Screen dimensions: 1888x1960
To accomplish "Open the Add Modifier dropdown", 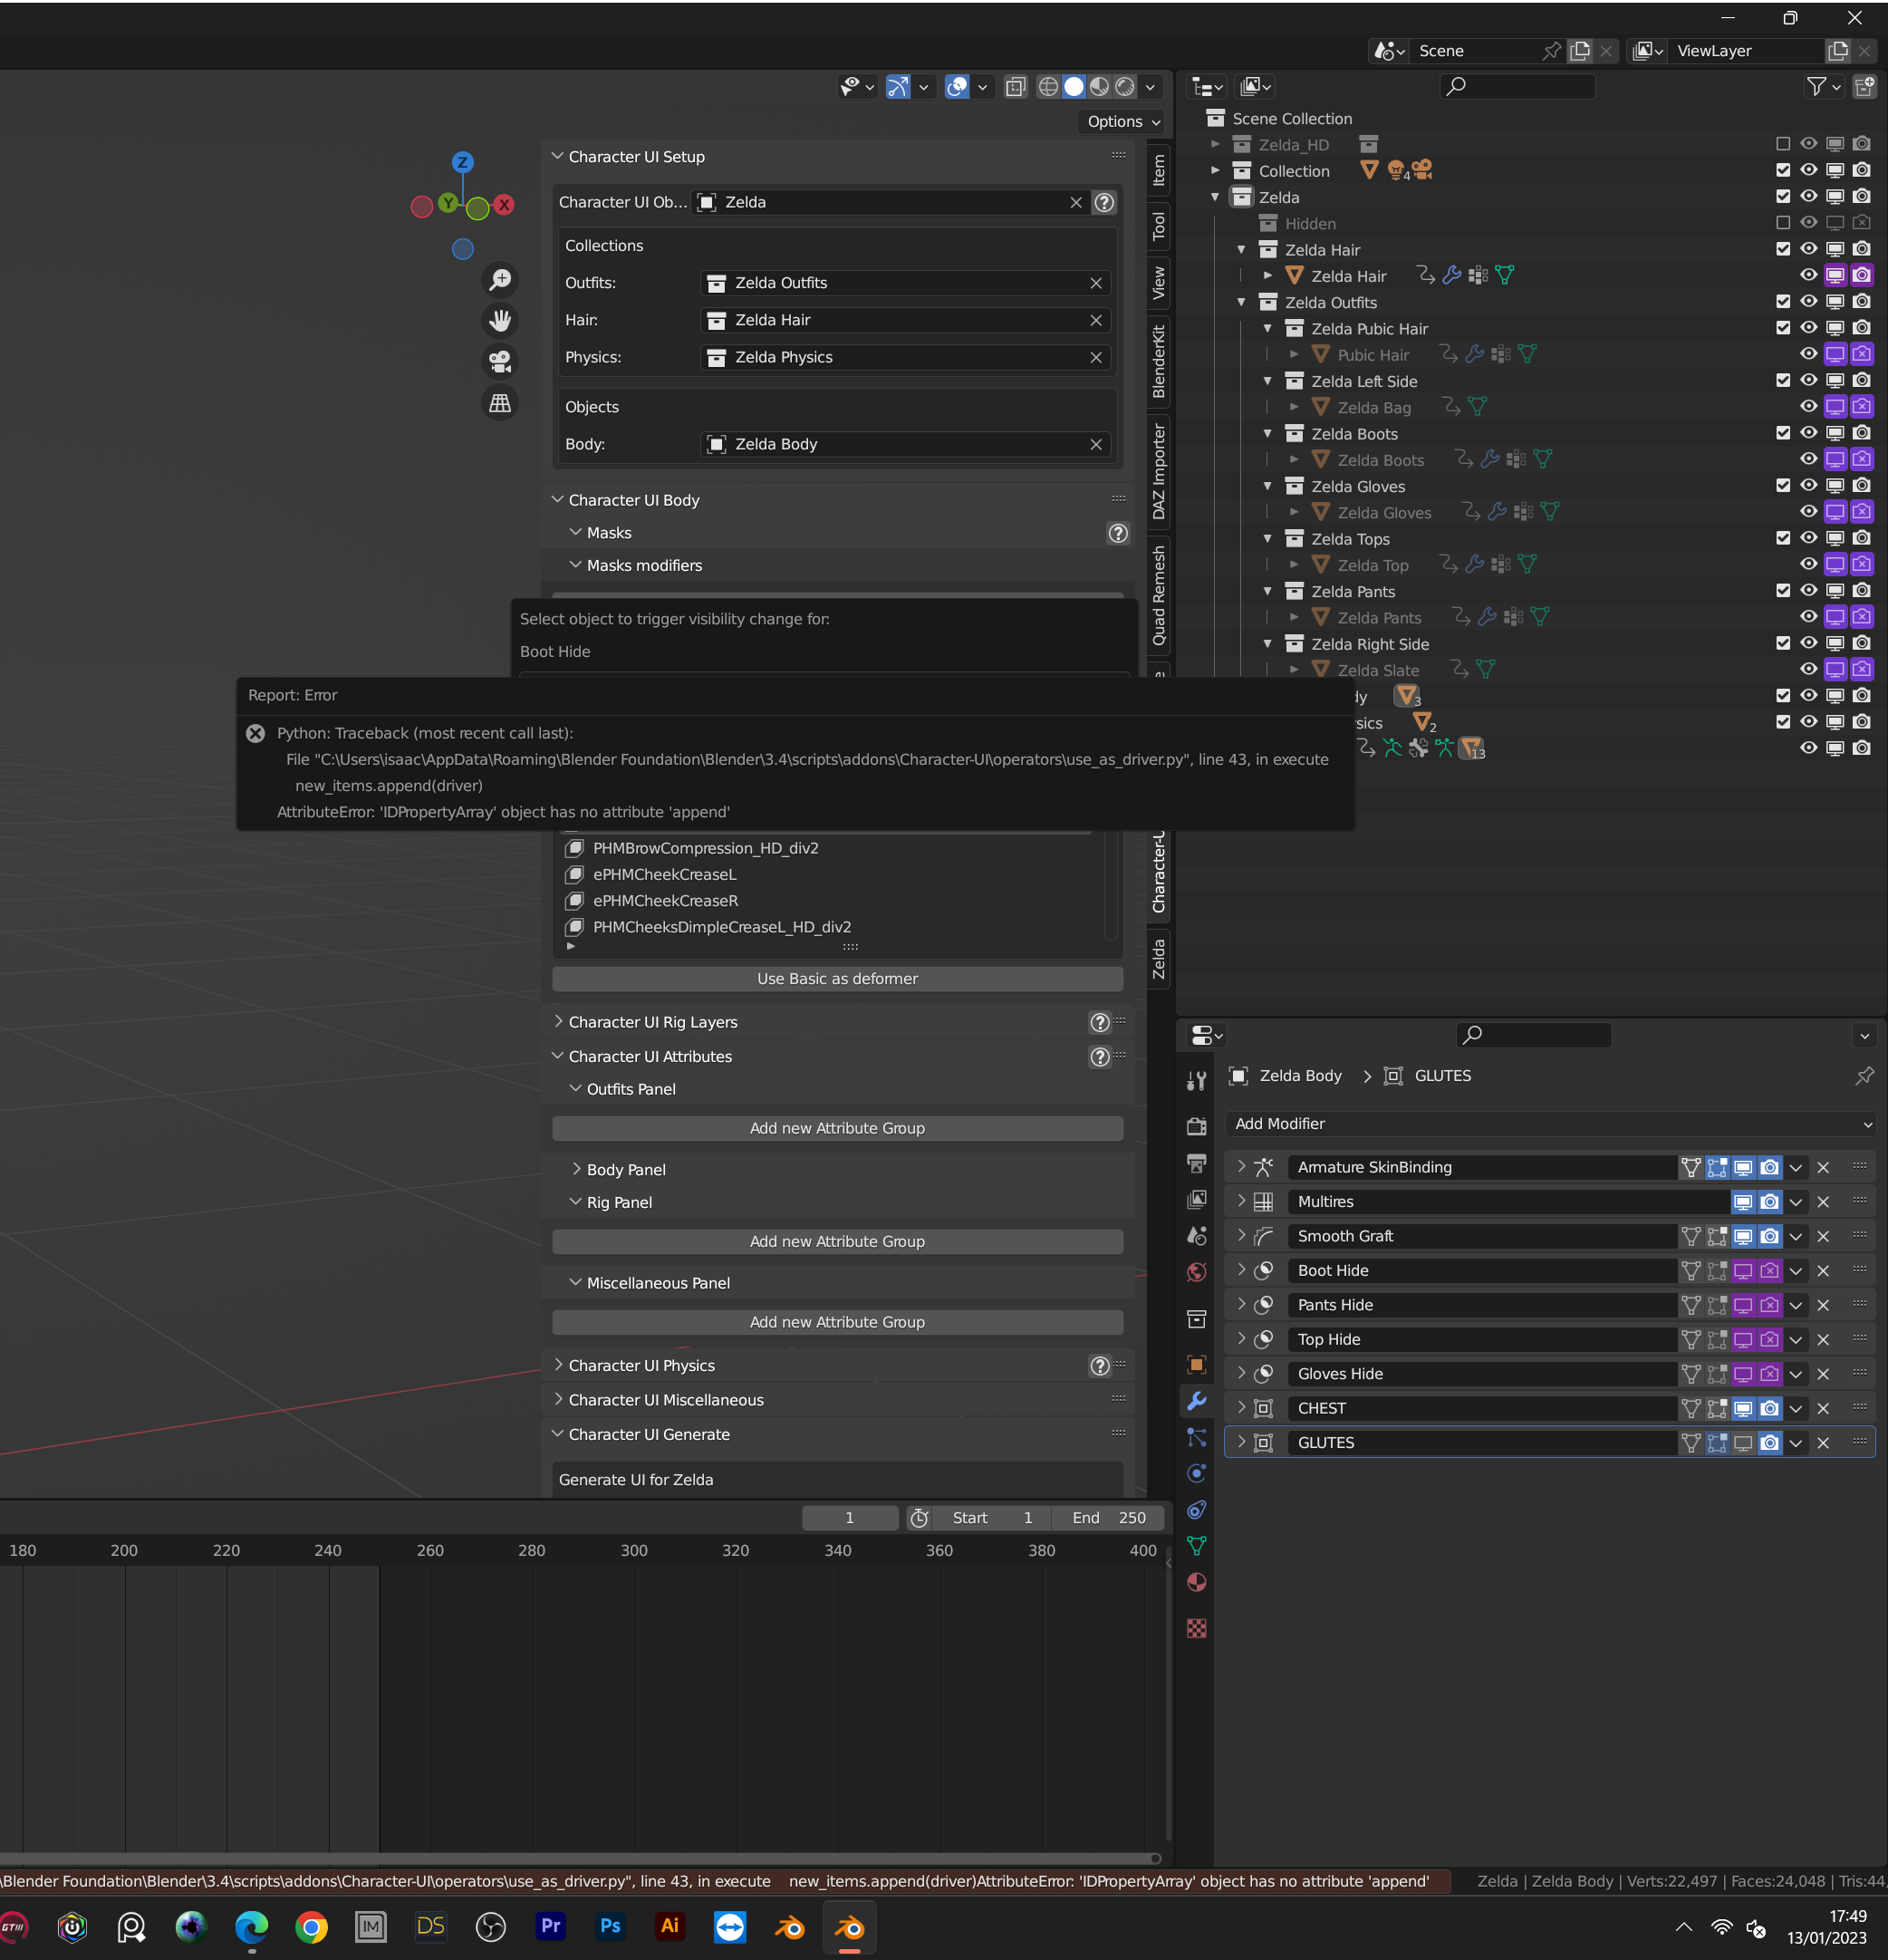I will pyautogui.click(x=1550, y=1124).
